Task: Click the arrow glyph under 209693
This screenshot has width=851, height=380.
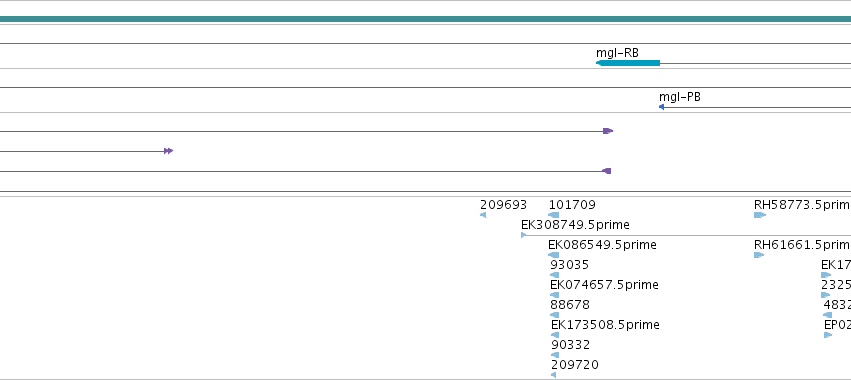Action: point(483,215)
